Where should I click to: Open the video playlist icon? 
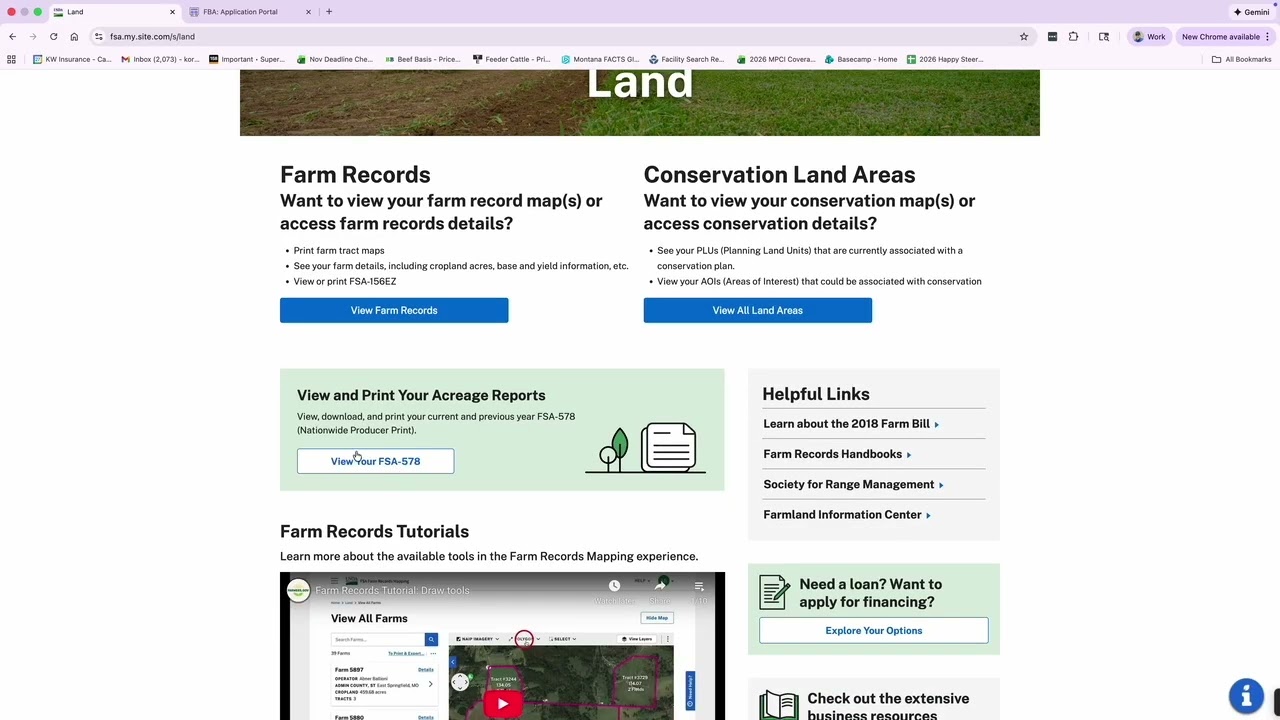[699, 586]
